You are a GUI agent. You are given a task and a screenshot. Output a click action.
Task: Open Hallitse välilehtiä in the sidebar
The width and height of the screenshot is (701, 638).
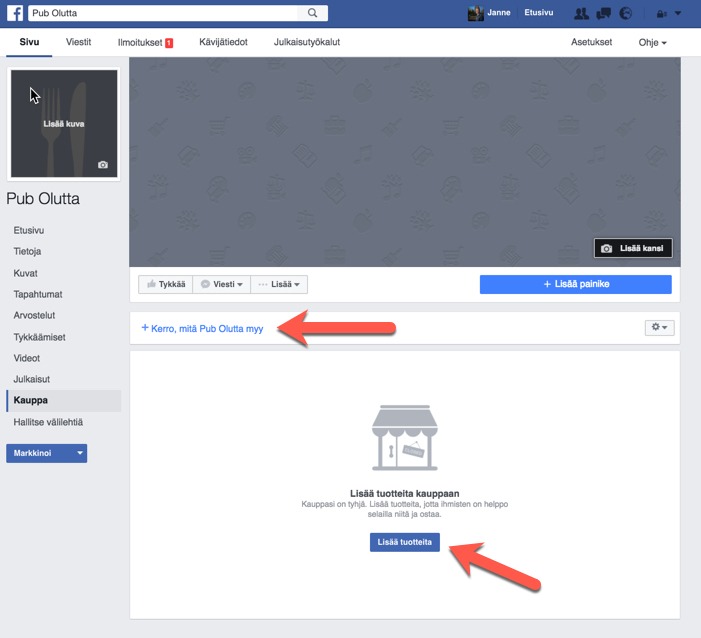coord(48,422)
